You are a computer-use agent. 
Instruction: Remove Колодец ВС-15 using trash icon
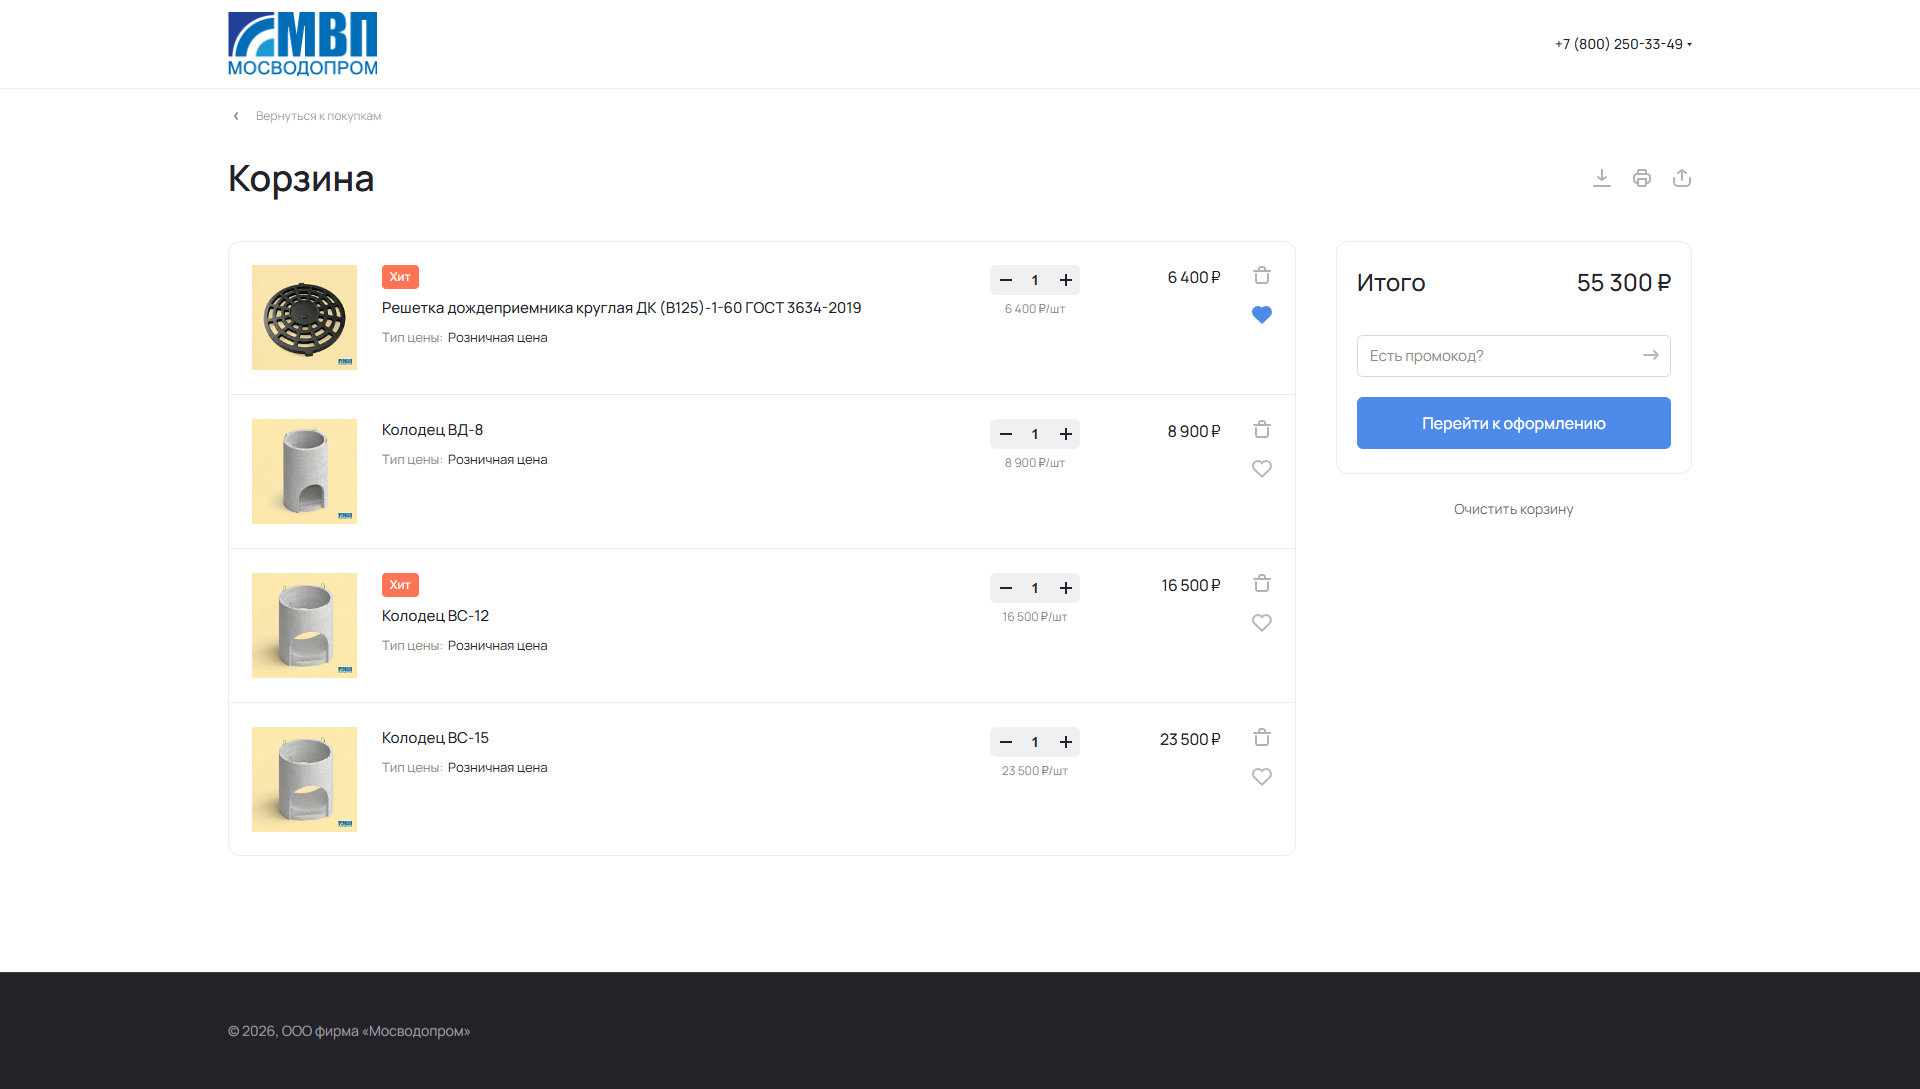click(1261, 738)
